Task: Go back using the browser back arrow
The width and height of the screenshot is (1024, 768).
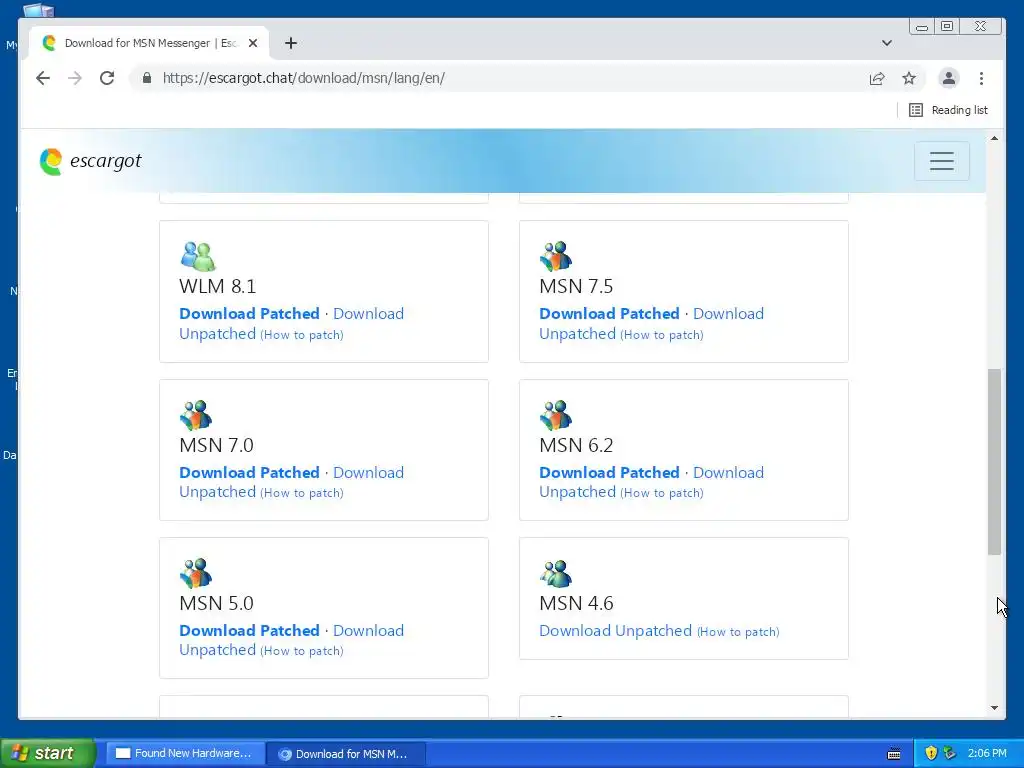Action: [x=43, y=78]
